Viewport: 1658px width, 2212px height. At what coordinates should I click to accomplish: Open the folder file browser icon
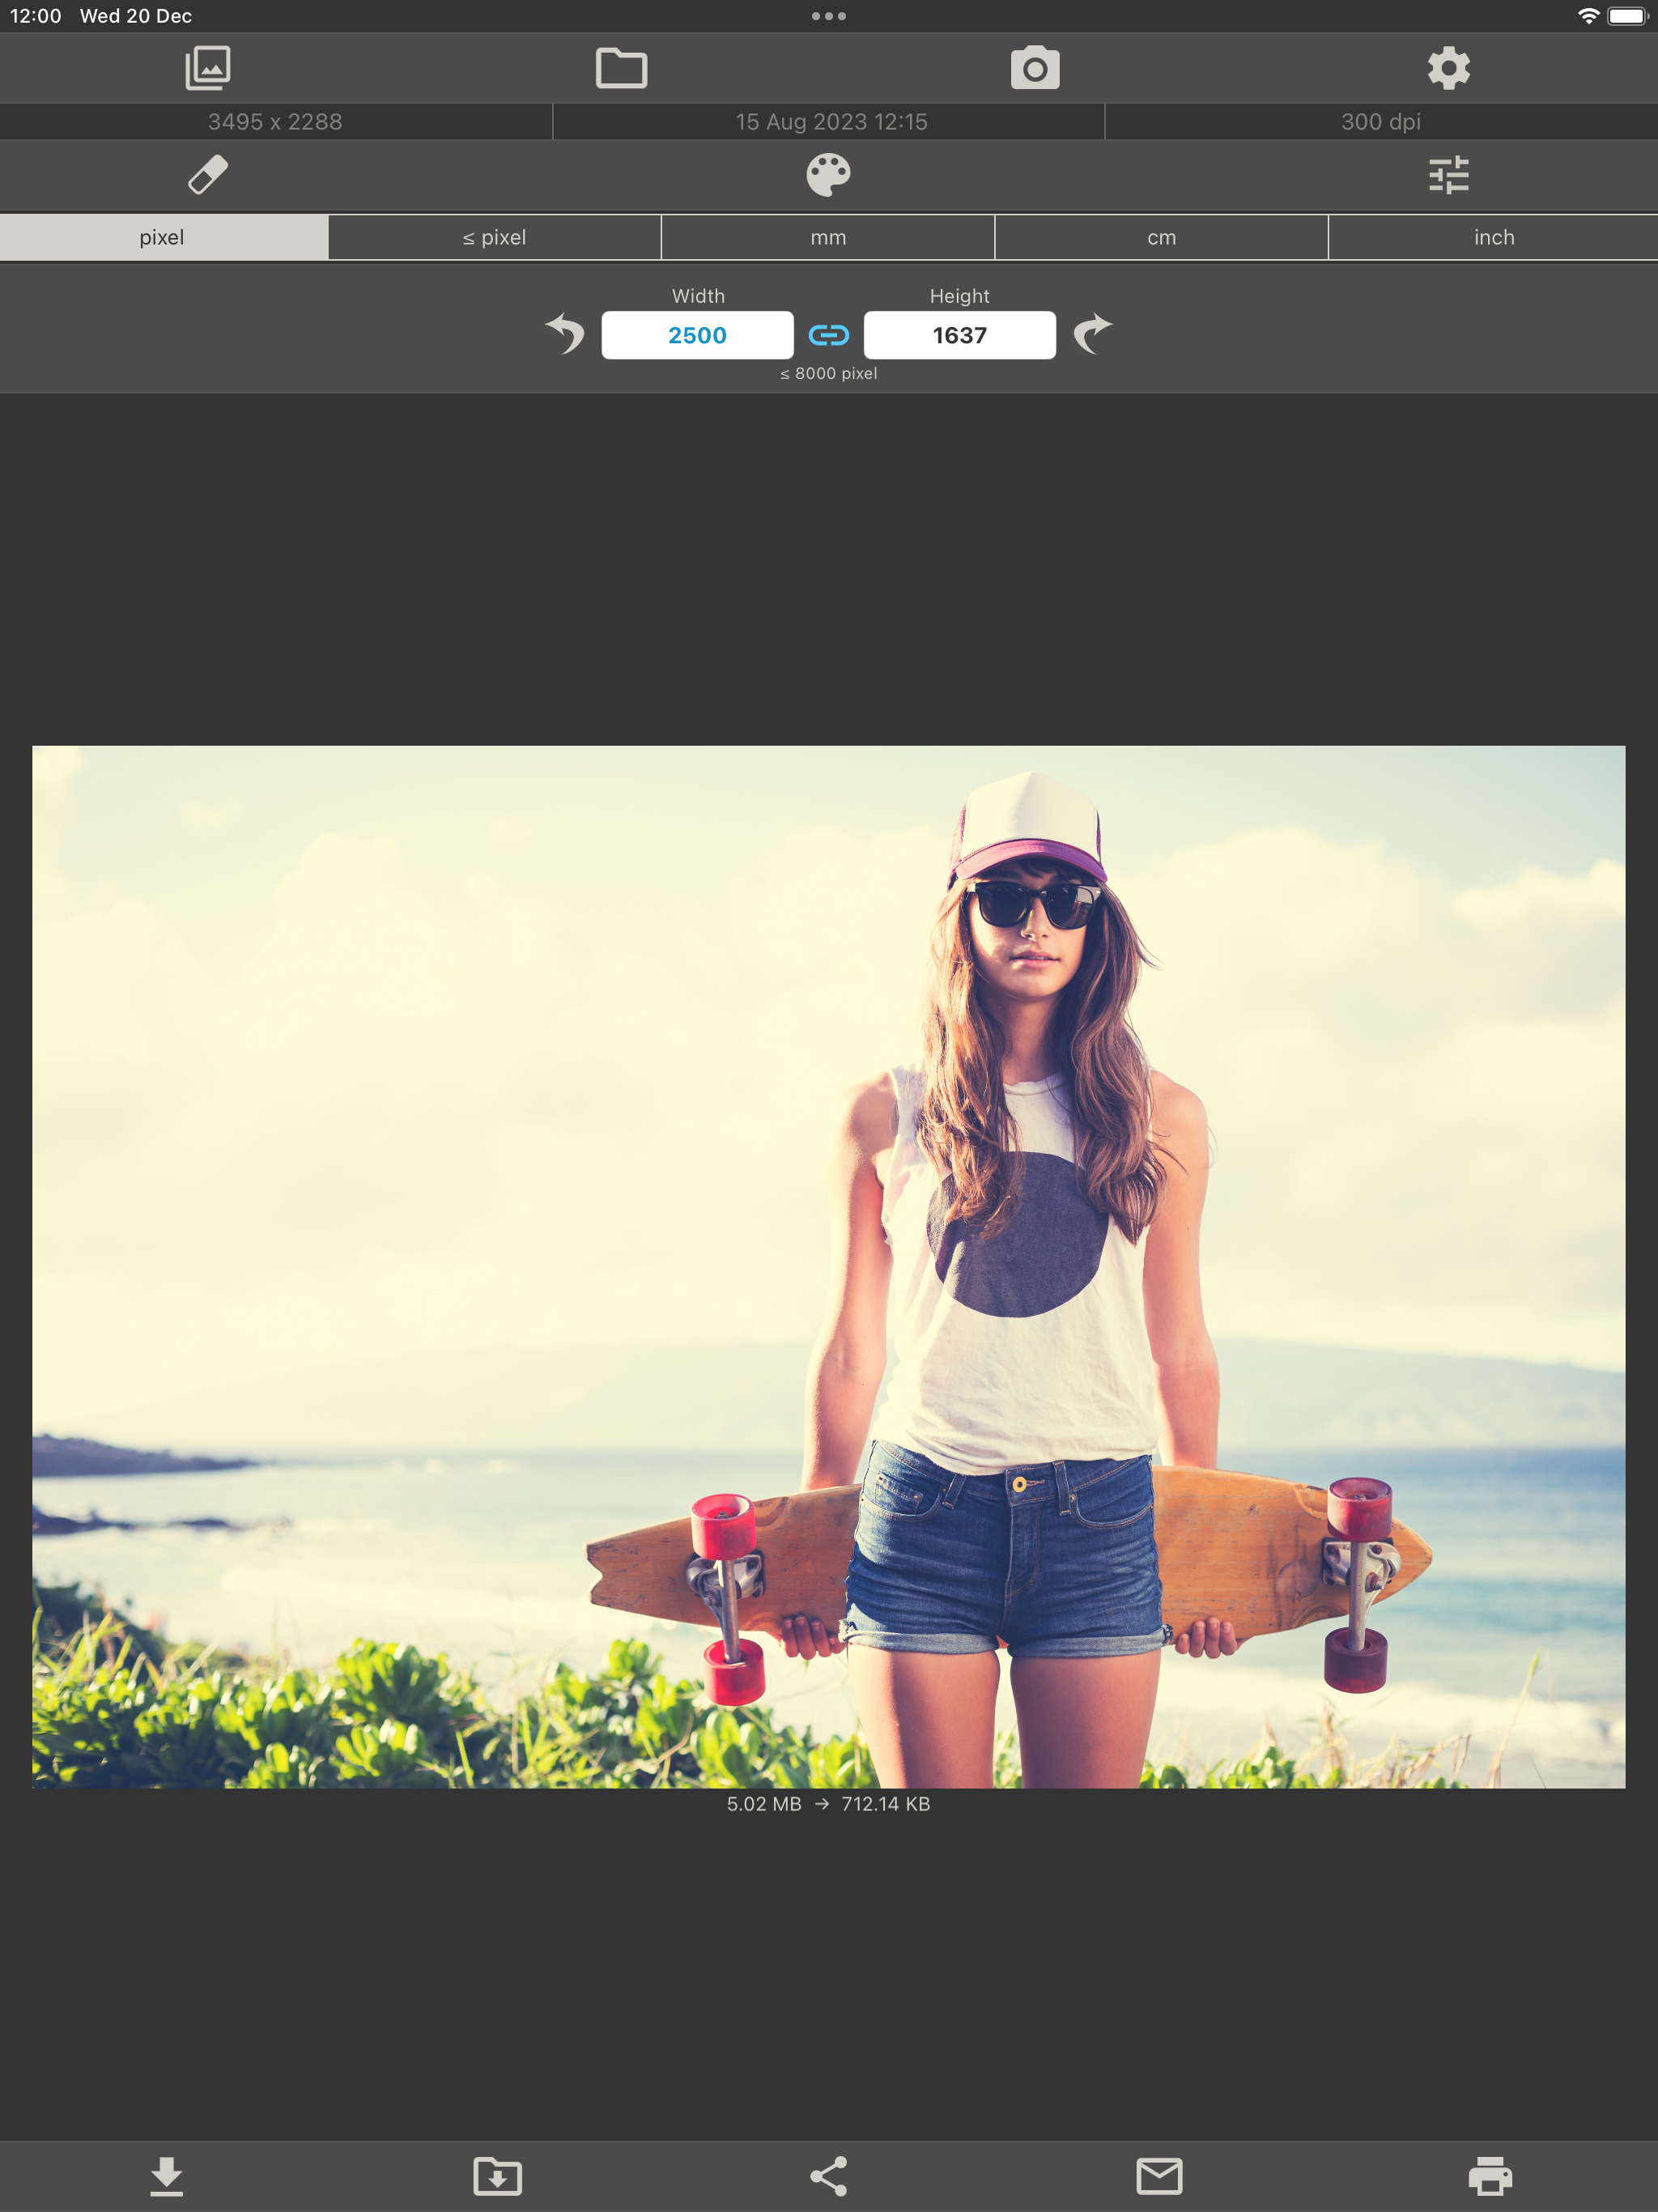point(621,68)
